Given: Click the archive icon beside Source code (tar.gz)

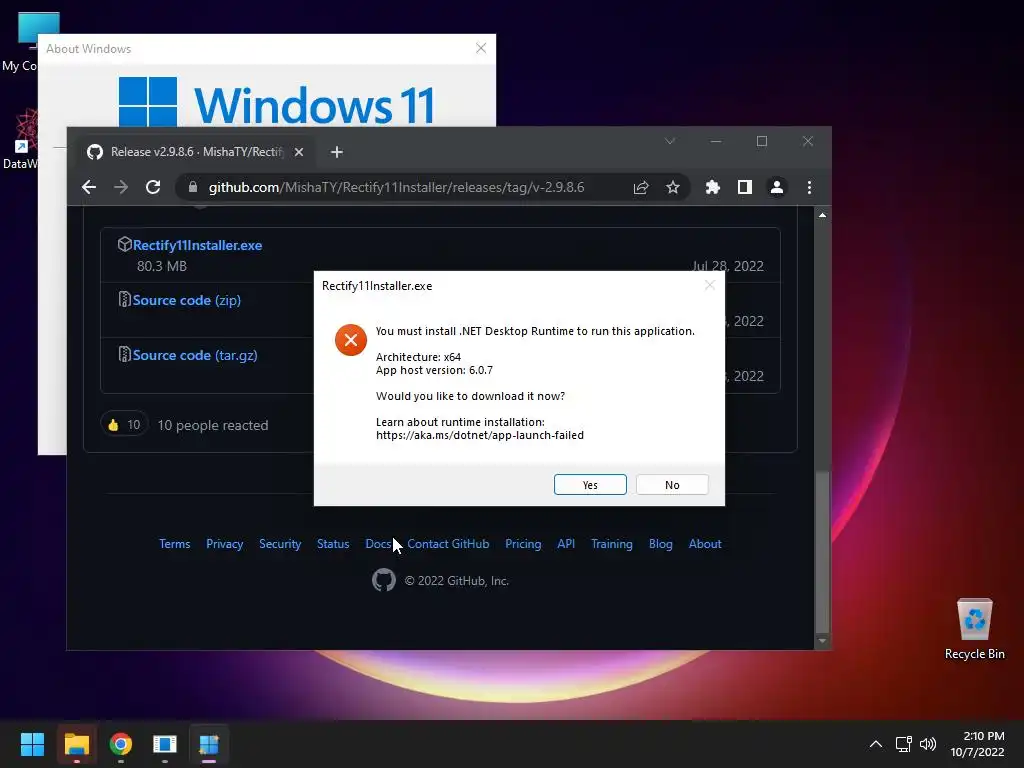Looking at the screenshot, I should coord(124,354).
